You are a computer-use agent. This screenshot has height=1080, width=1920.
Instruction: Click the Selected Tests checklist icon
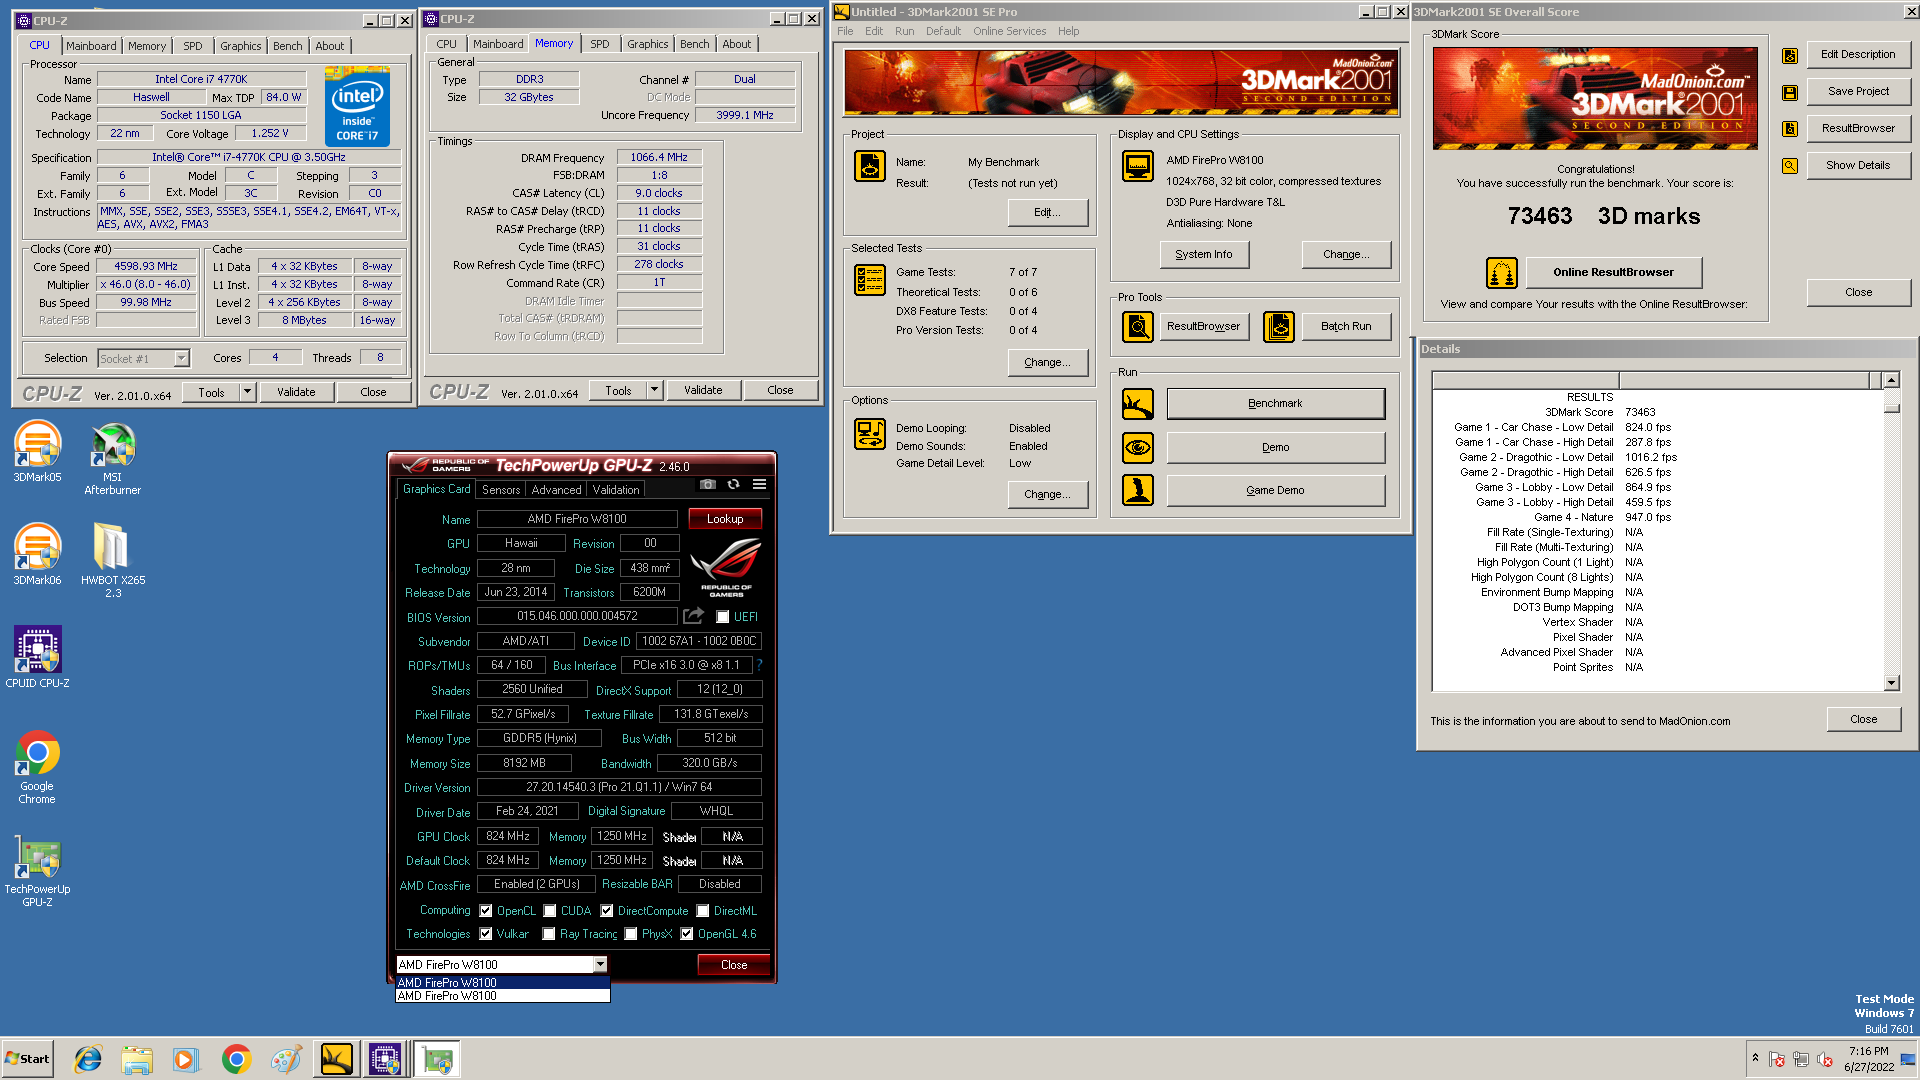(x=869, y=280)
